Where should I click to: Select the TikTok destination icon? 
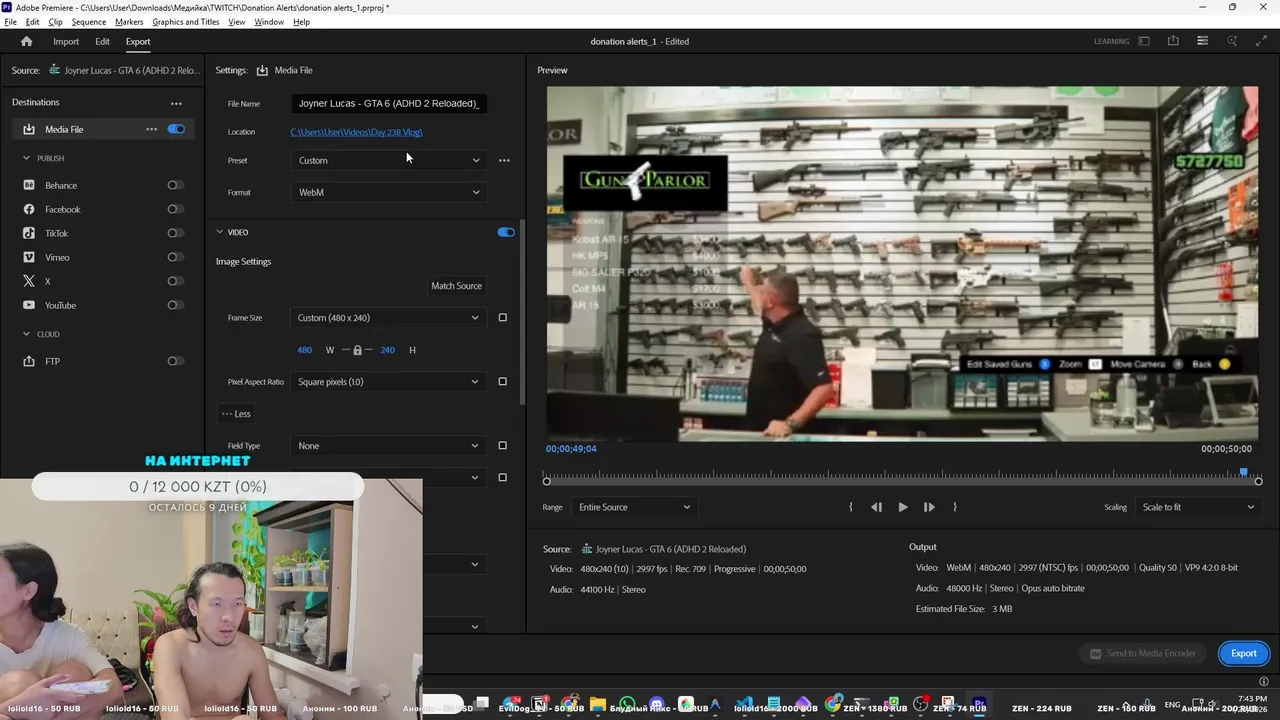[x=29, y=233]
